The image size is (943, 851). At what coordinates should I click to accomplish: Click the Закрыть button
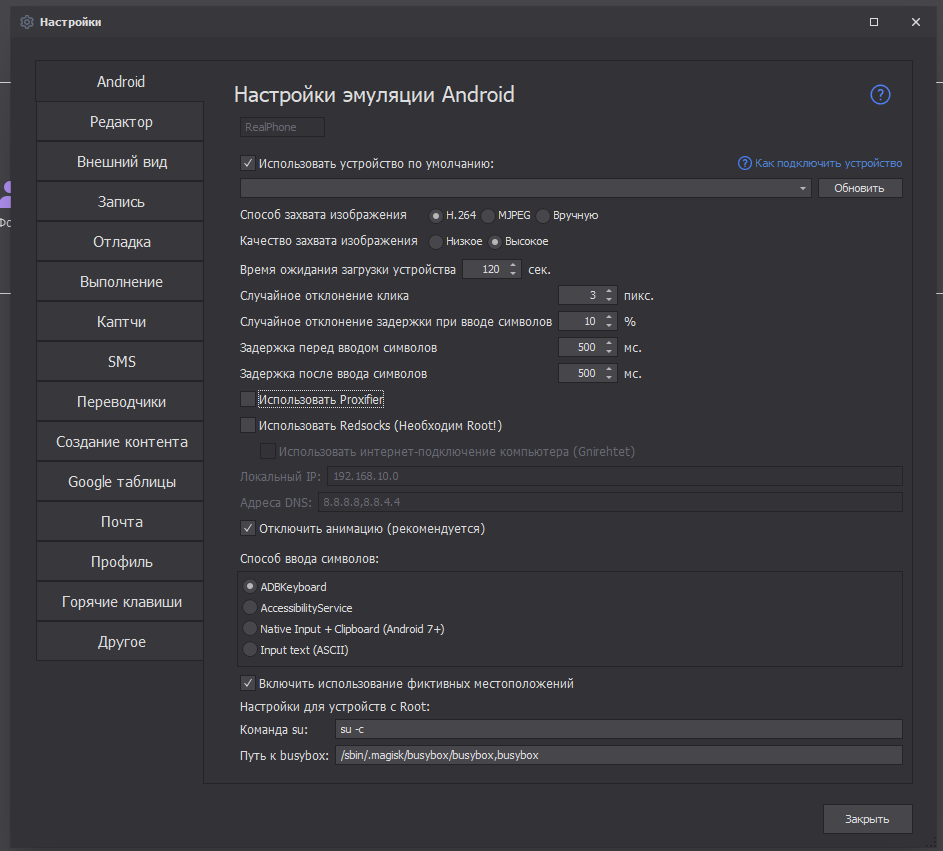tap(867, 819)
